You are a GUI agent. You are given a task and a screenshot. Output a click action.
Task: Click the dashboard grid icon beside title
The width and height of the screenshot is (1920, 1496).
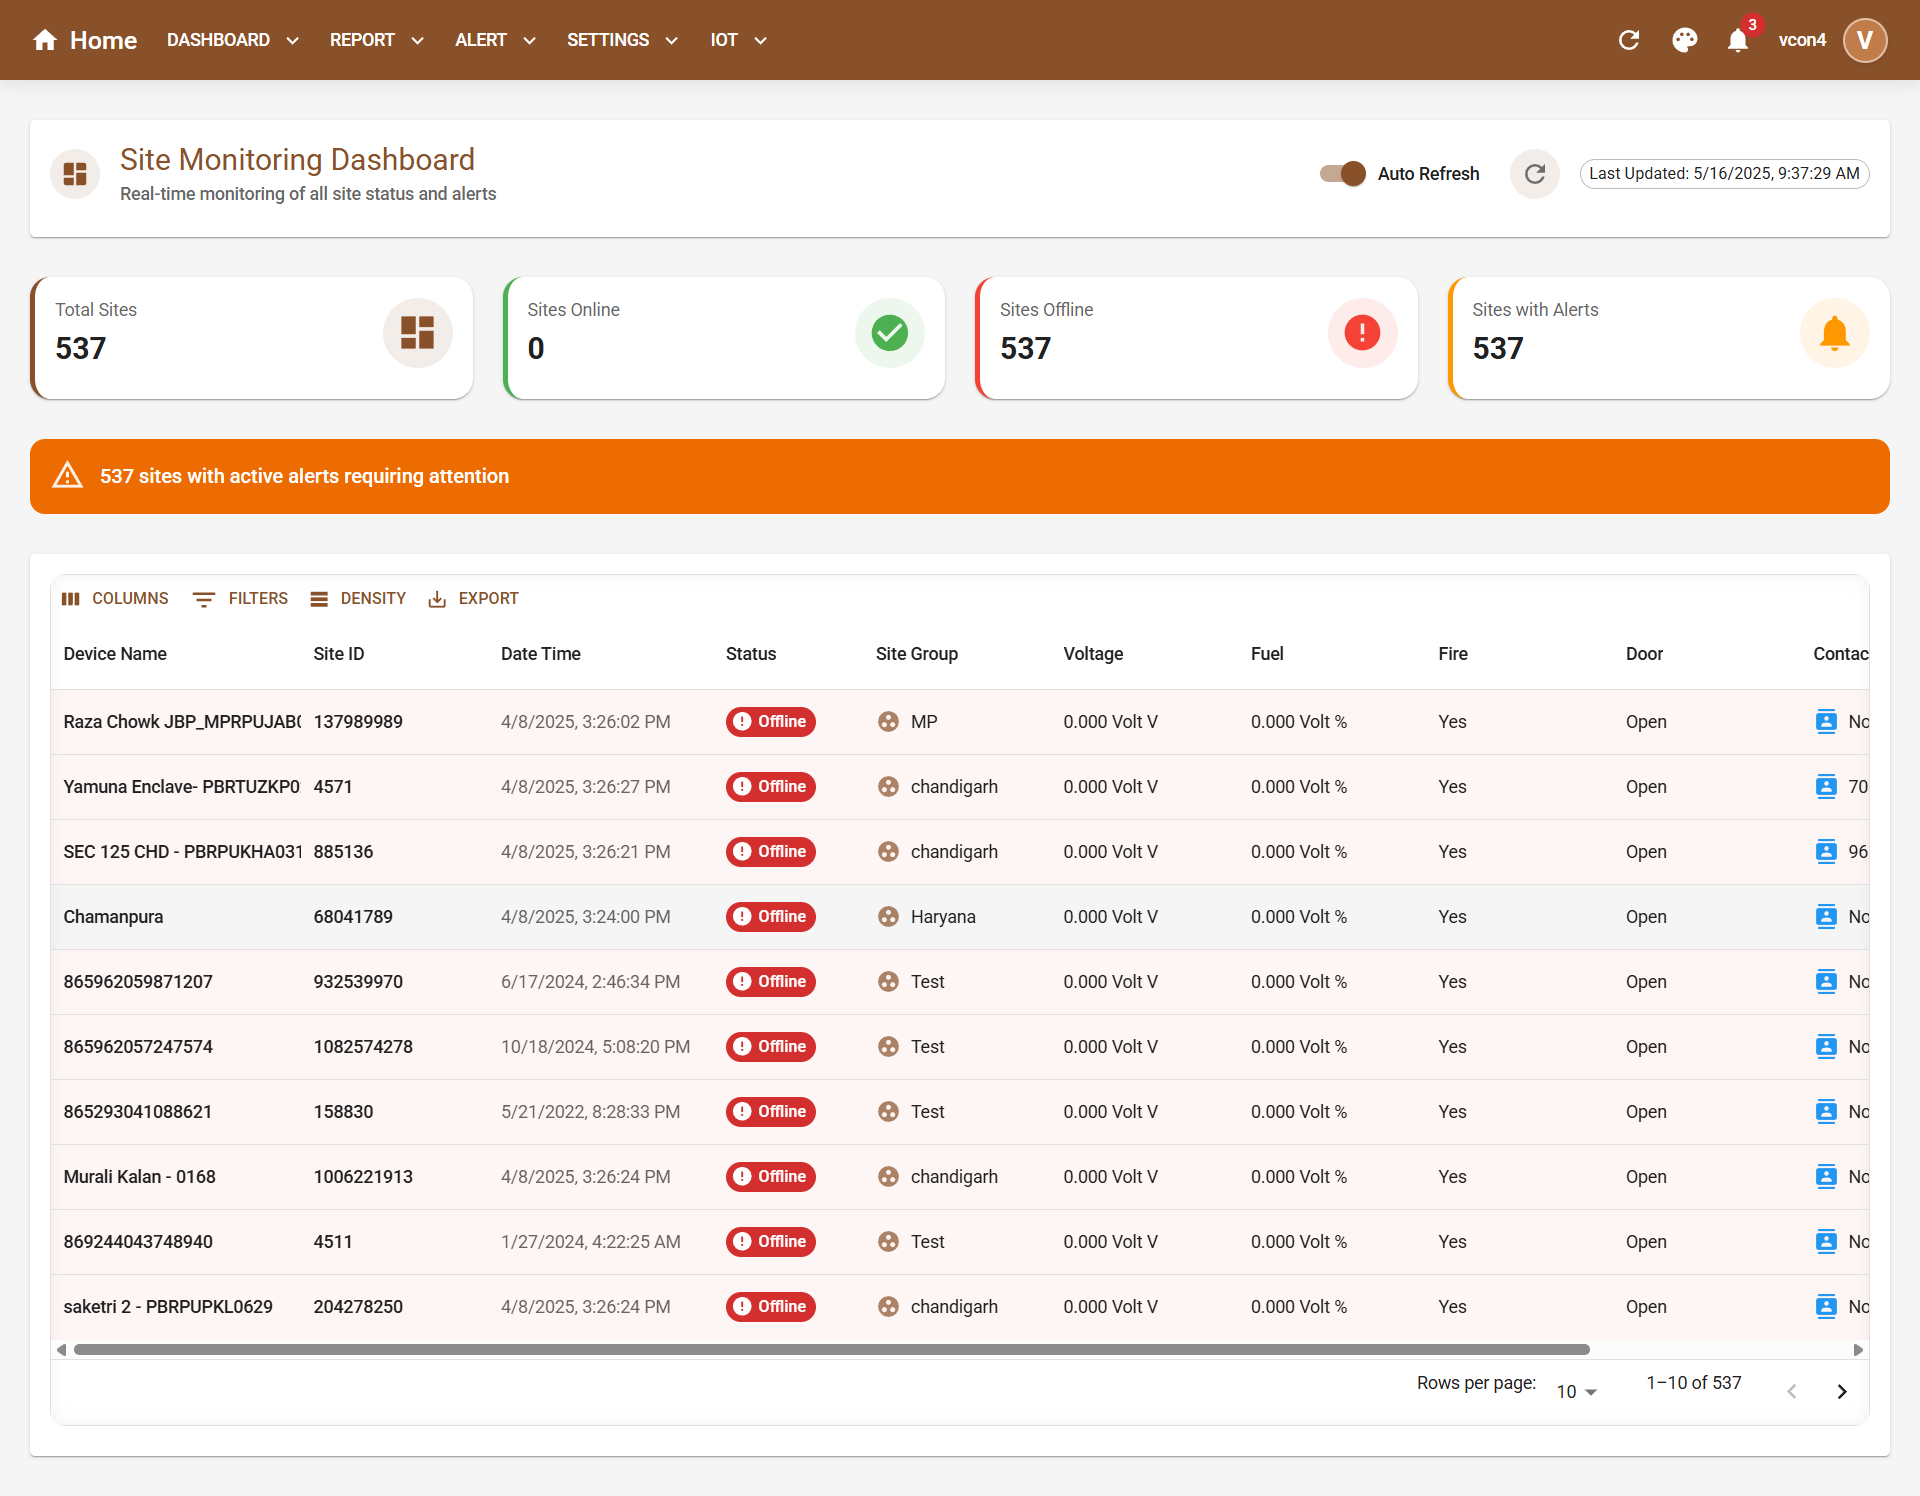[75, 174]
